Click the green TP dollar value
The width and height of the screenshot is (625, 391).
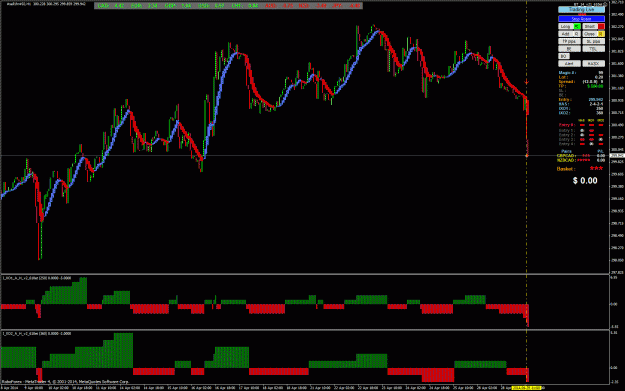(x=595, y=86)
